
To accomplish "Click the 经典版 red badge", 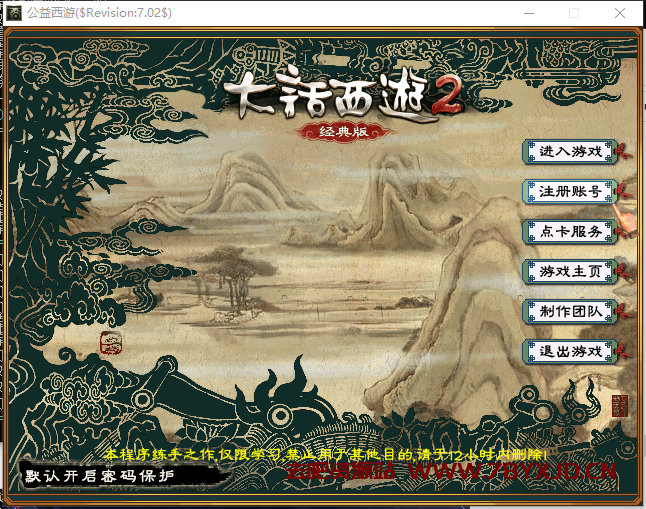I will [x=344, y=132].
